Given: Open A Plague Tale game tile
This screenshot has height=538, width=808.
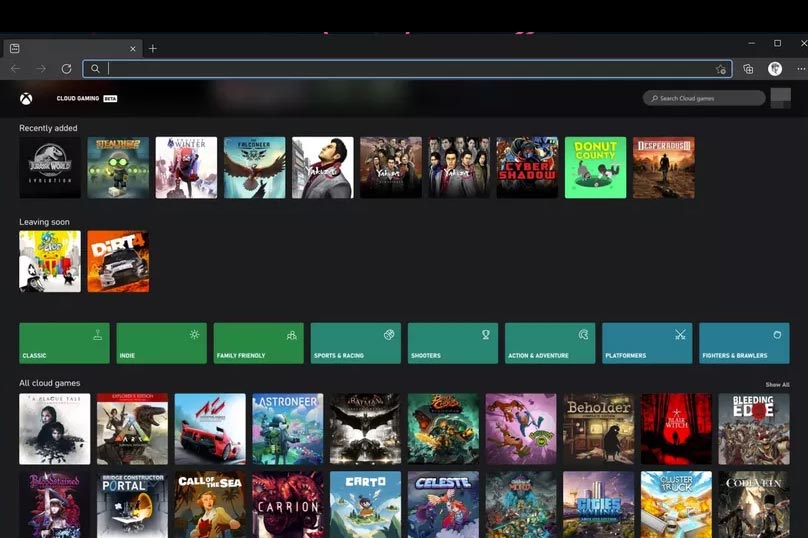Looking at the screenshot, I should tap(55, 429).
